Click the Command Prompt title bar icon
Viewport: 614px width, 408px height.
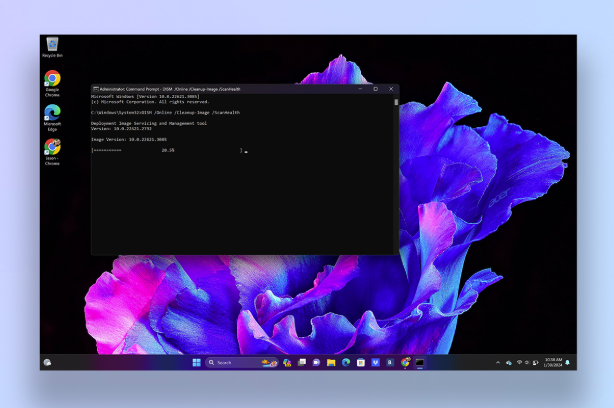click(x=96, y=88)
